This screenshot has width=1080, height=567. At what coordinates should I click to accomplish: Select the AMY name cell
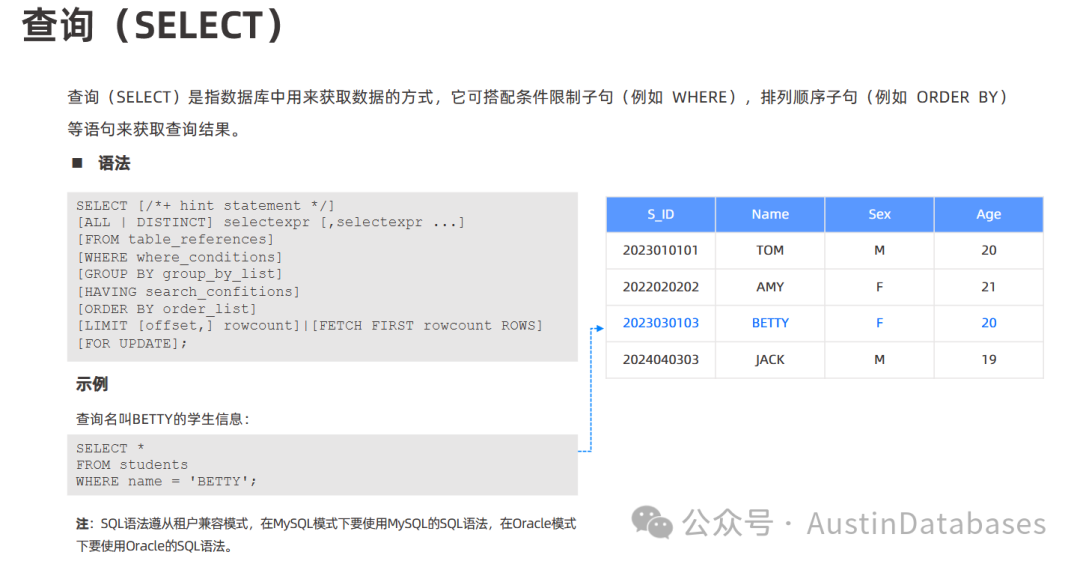[x=770, y=287]
